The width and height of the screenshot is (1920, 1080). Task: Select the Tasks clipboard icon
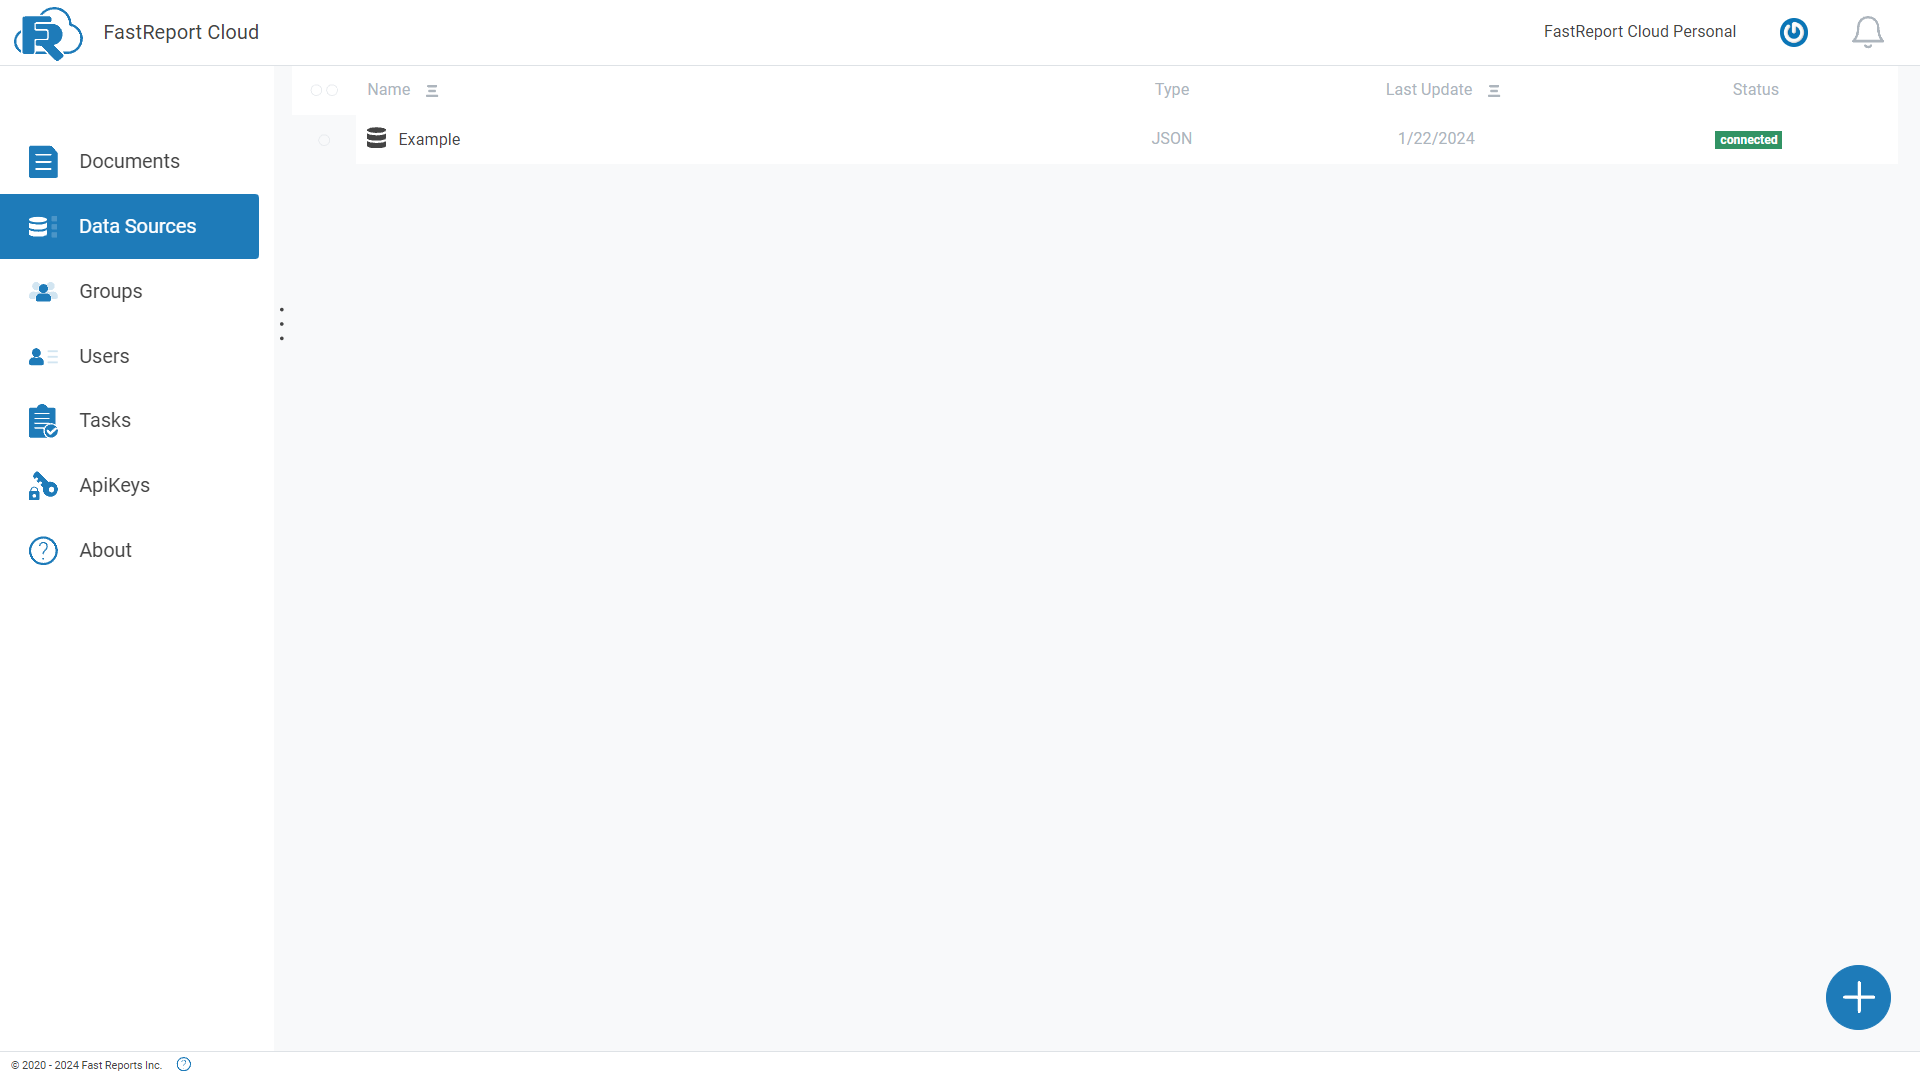(x=43, y=421)
